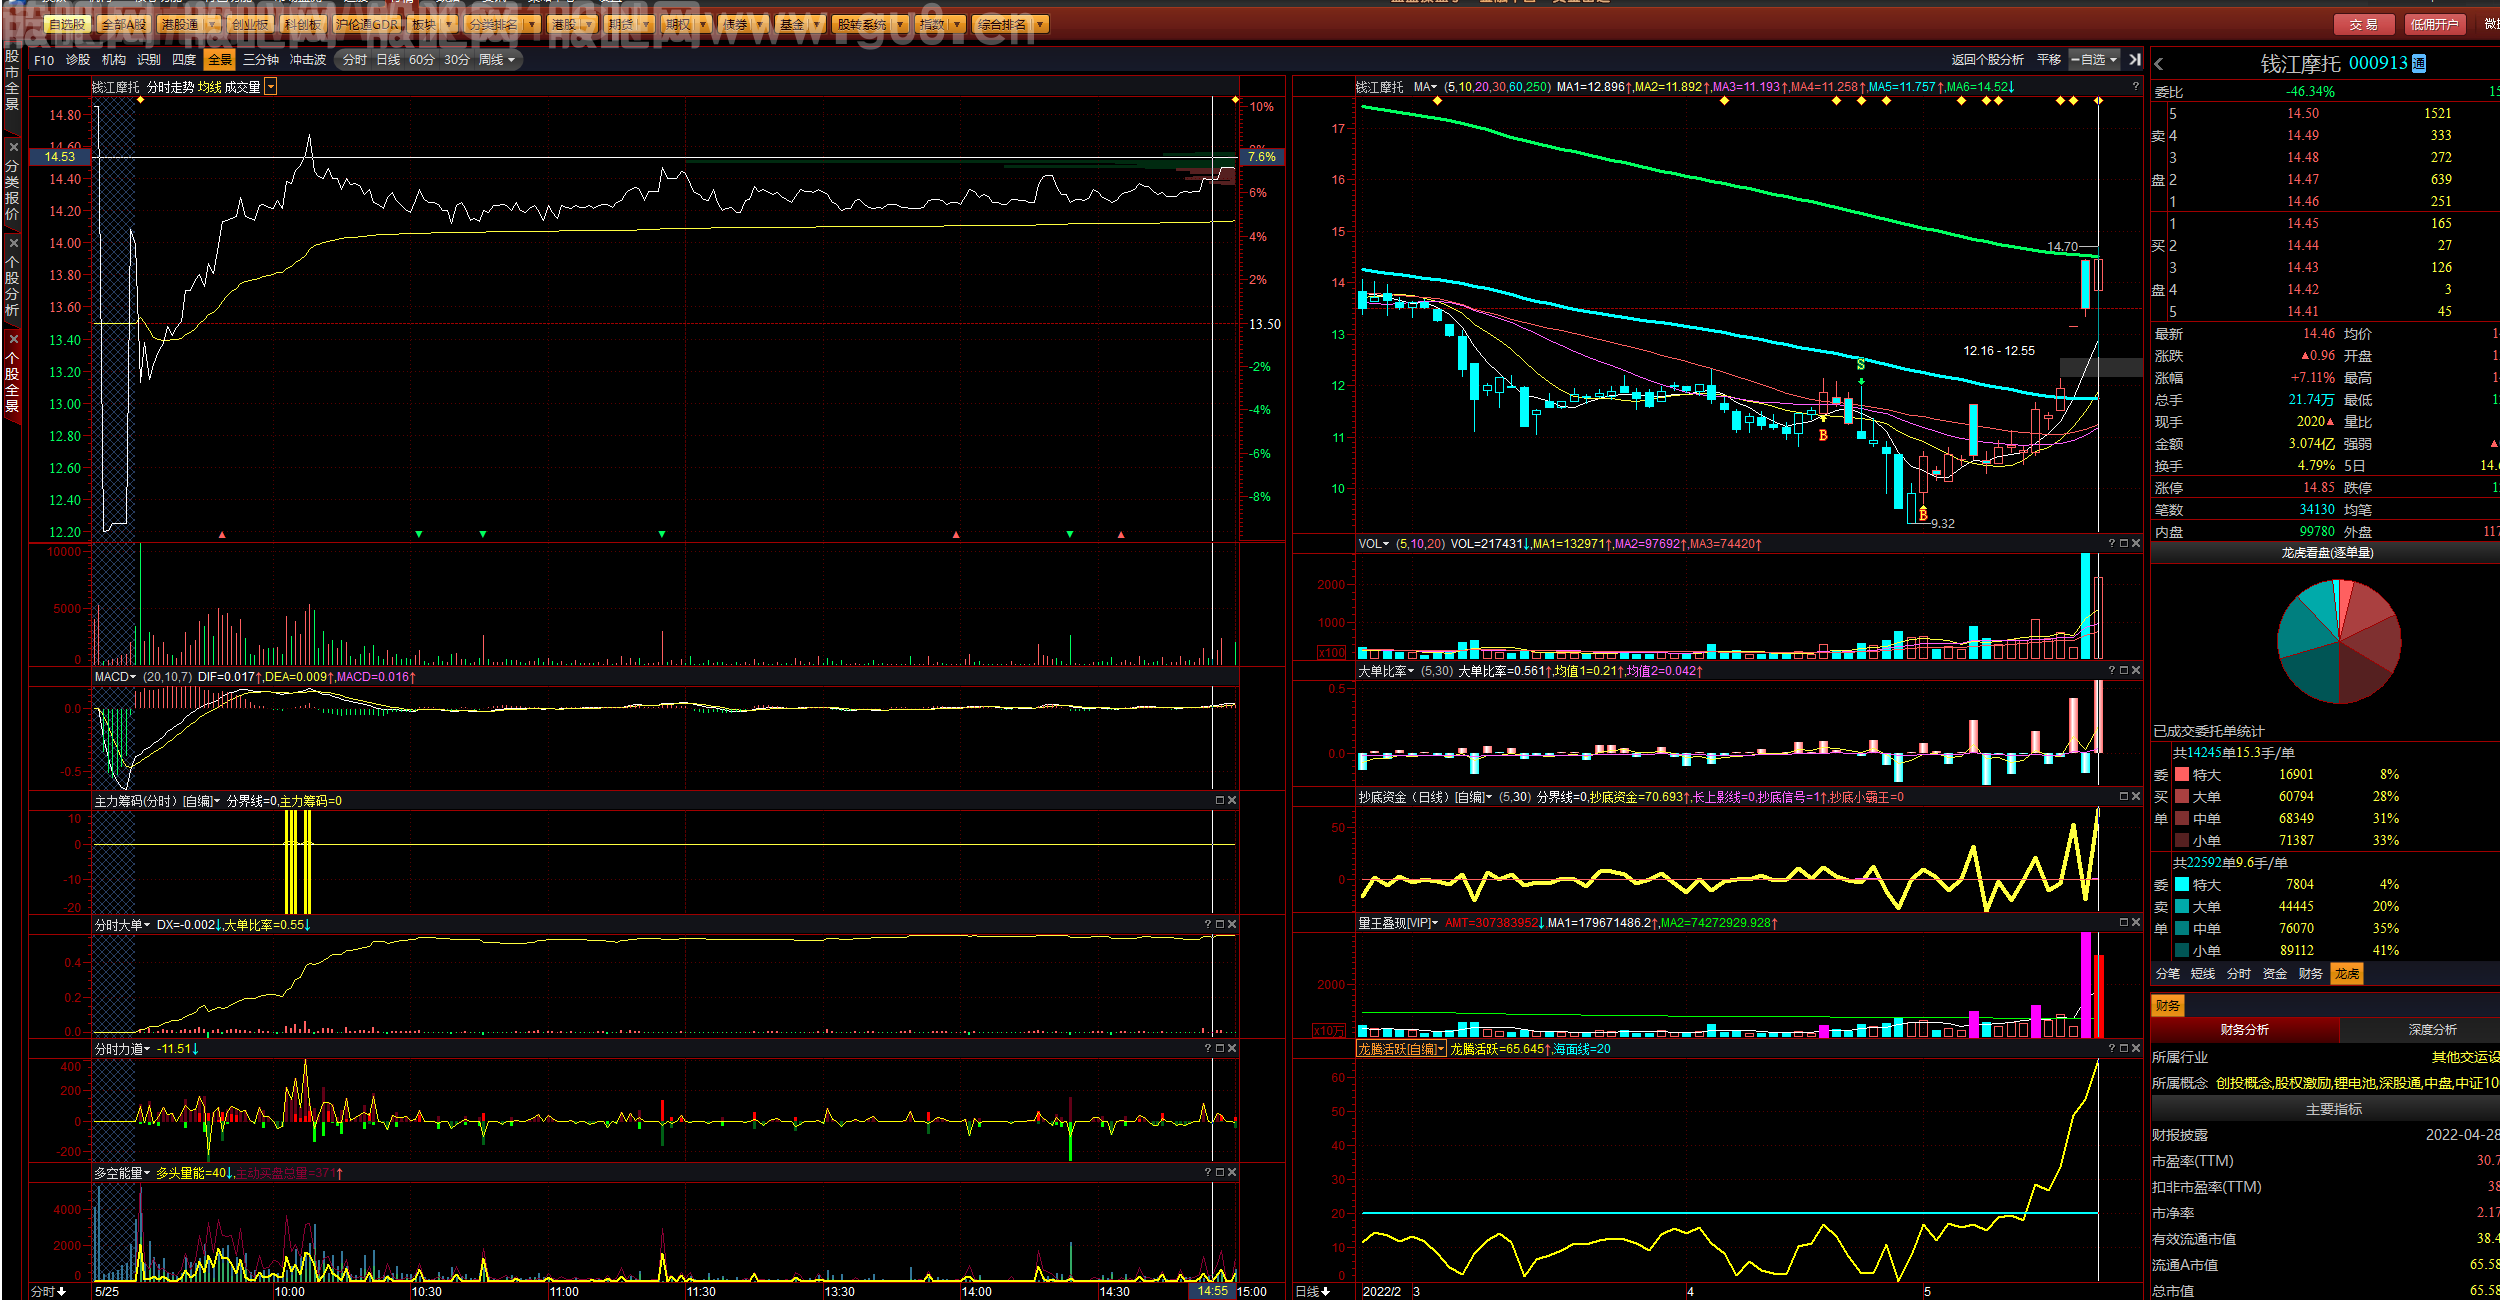Viewport: 2500px width, 1300px height.
Task: Maximize the 量王叠现 indicator panel
Action: pos(2124,923)
